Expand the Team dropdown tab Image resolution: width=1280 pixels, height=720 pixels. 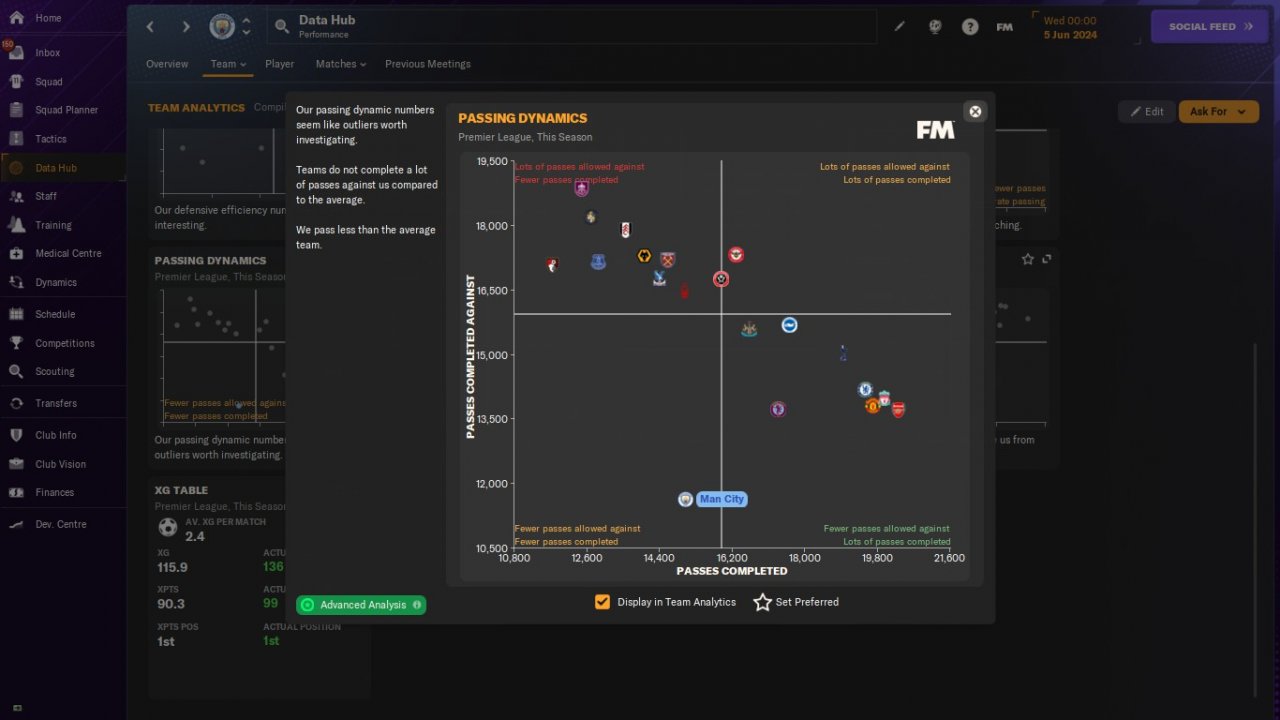tap(228, 64)
